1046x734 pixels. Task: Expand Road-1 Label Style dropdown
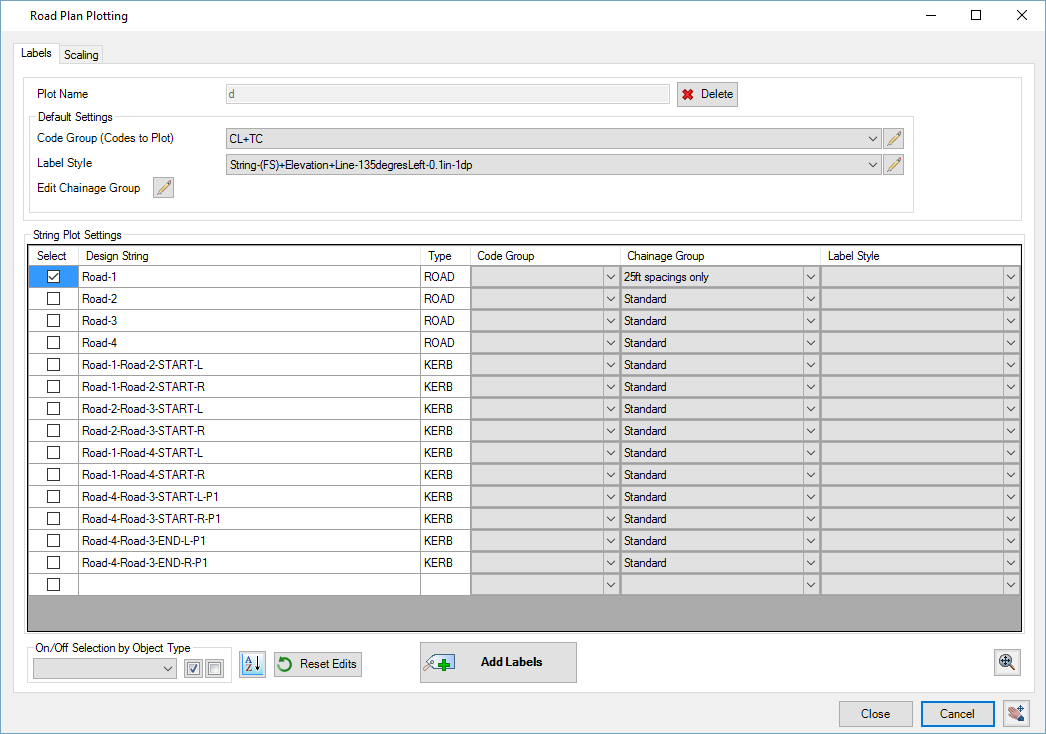pyautogui.click(x=1011, y=276)
